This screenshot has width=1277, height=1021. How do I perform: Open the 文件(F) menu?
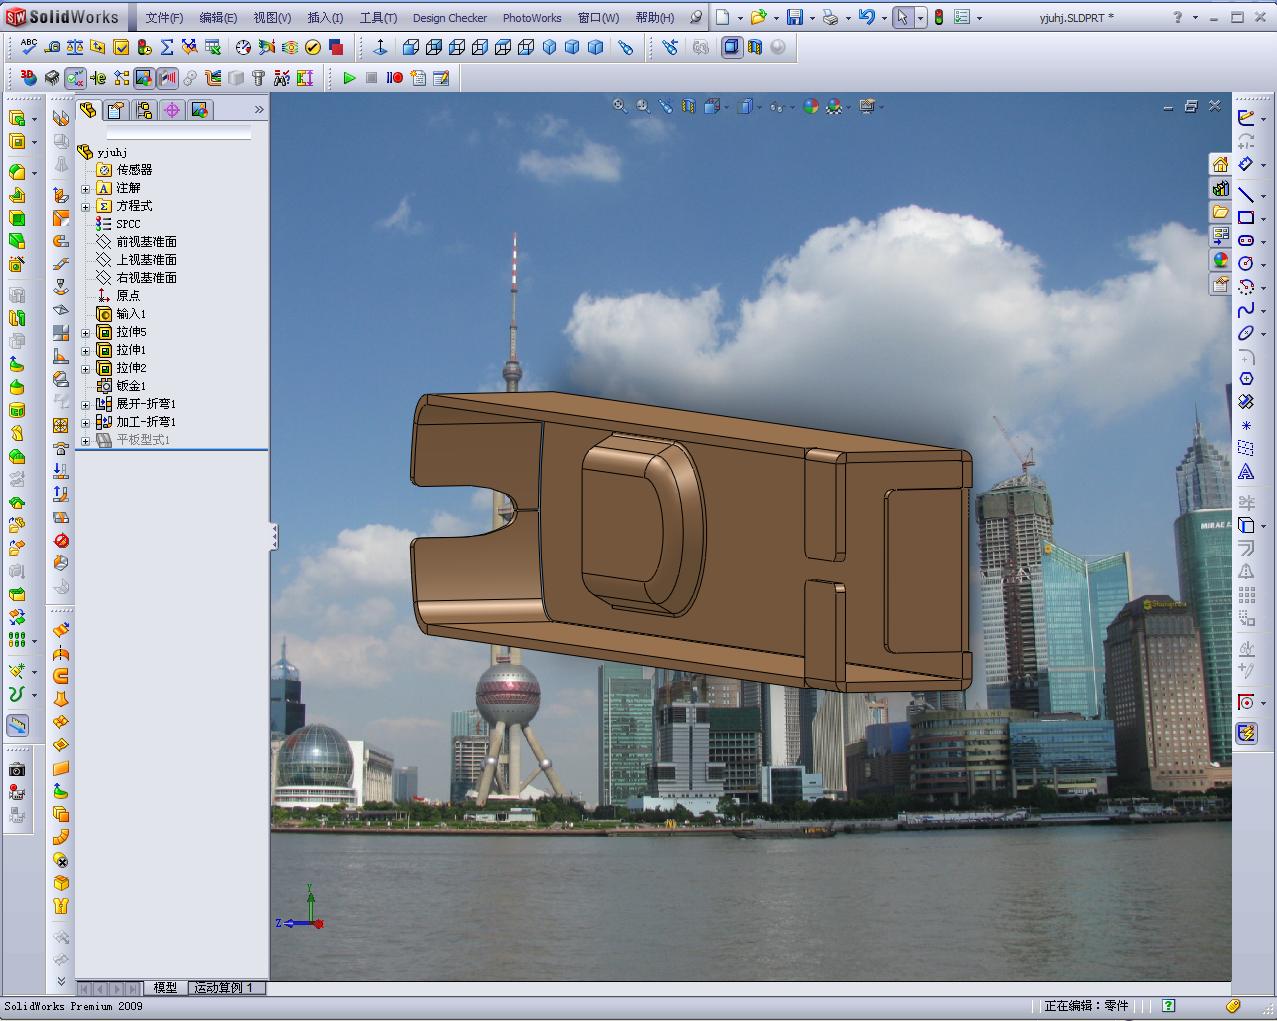(x=164, y=18)
